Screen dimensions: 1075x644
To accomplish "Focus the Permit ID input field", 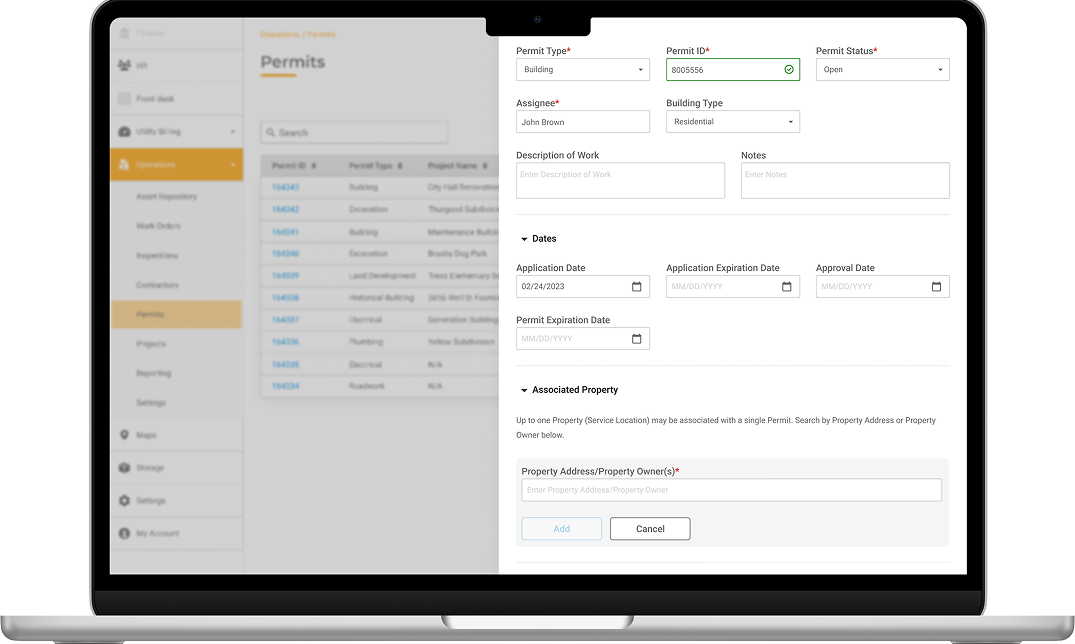I will pyautogui.click(x=732, y=69).
